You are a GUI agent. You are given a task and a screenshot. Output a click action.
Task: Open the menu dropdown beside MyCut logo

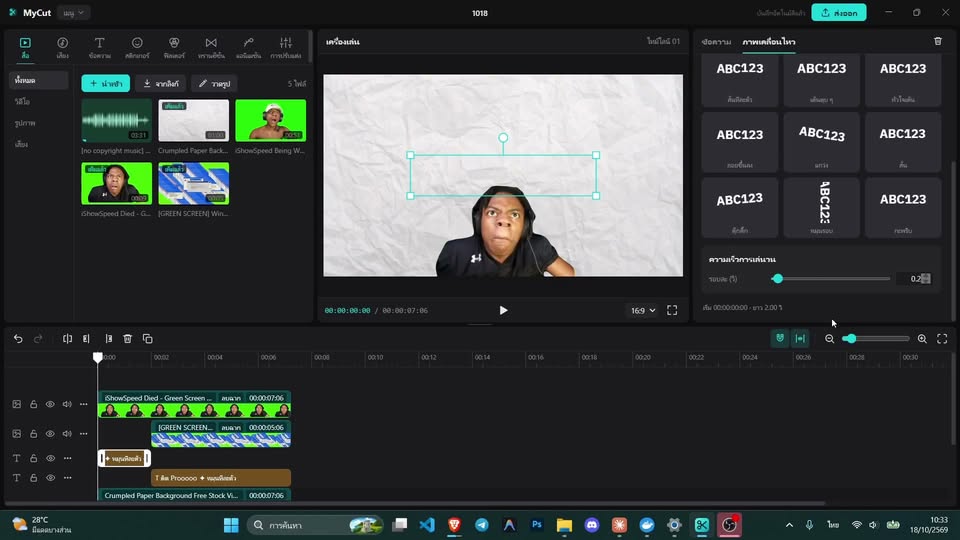[x=73, y=13]
